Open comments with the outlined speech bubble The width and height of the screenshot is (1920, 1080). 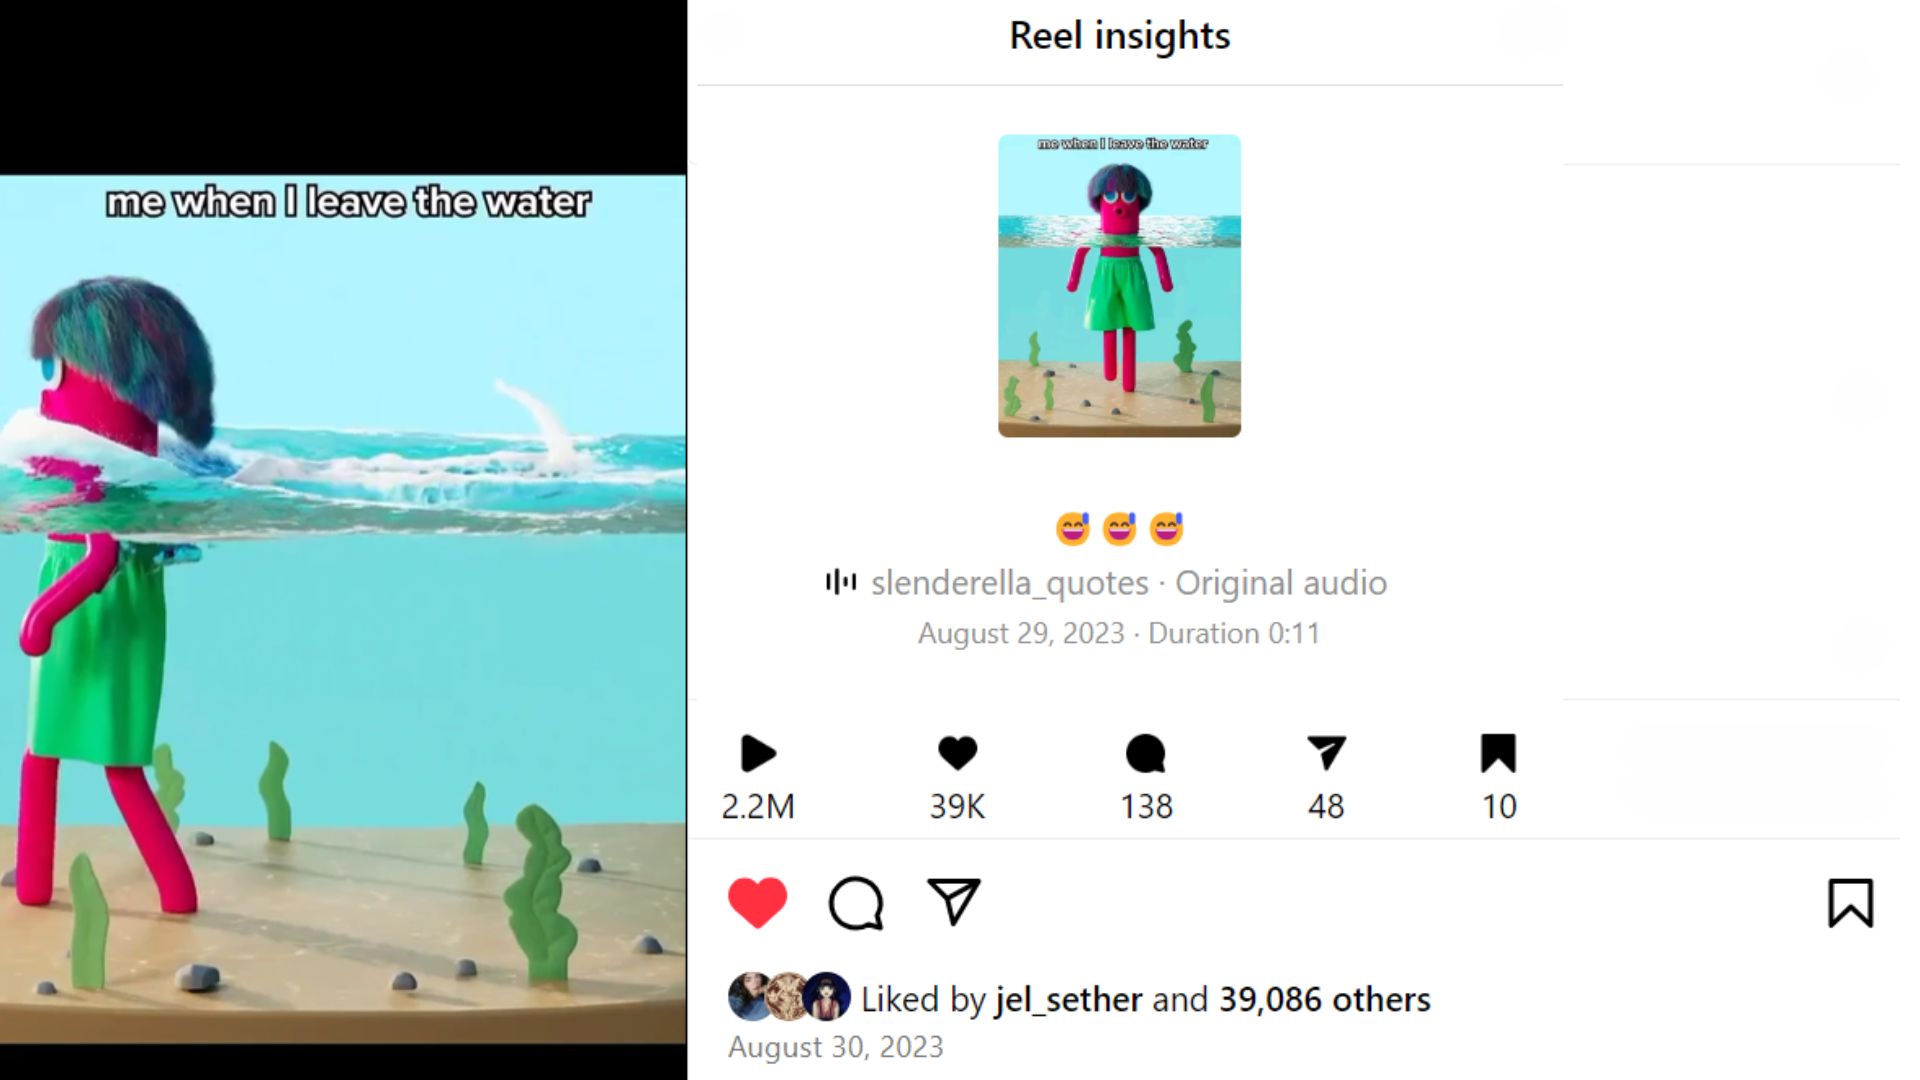coord(856,903)
